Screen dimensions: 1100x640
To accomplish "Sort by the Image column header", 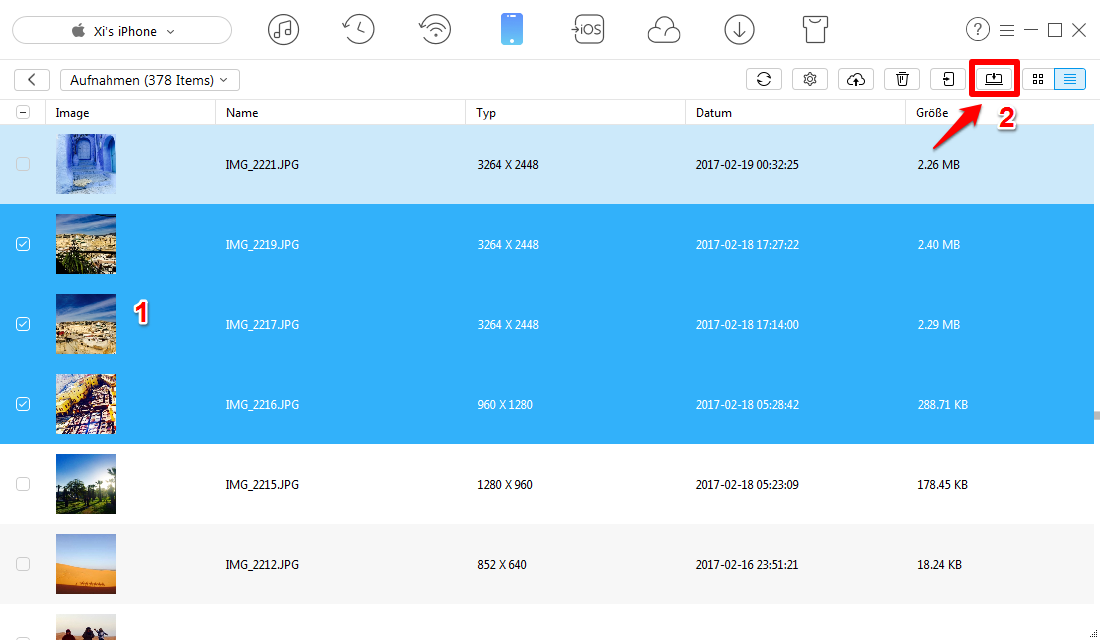I will [130, 112].
